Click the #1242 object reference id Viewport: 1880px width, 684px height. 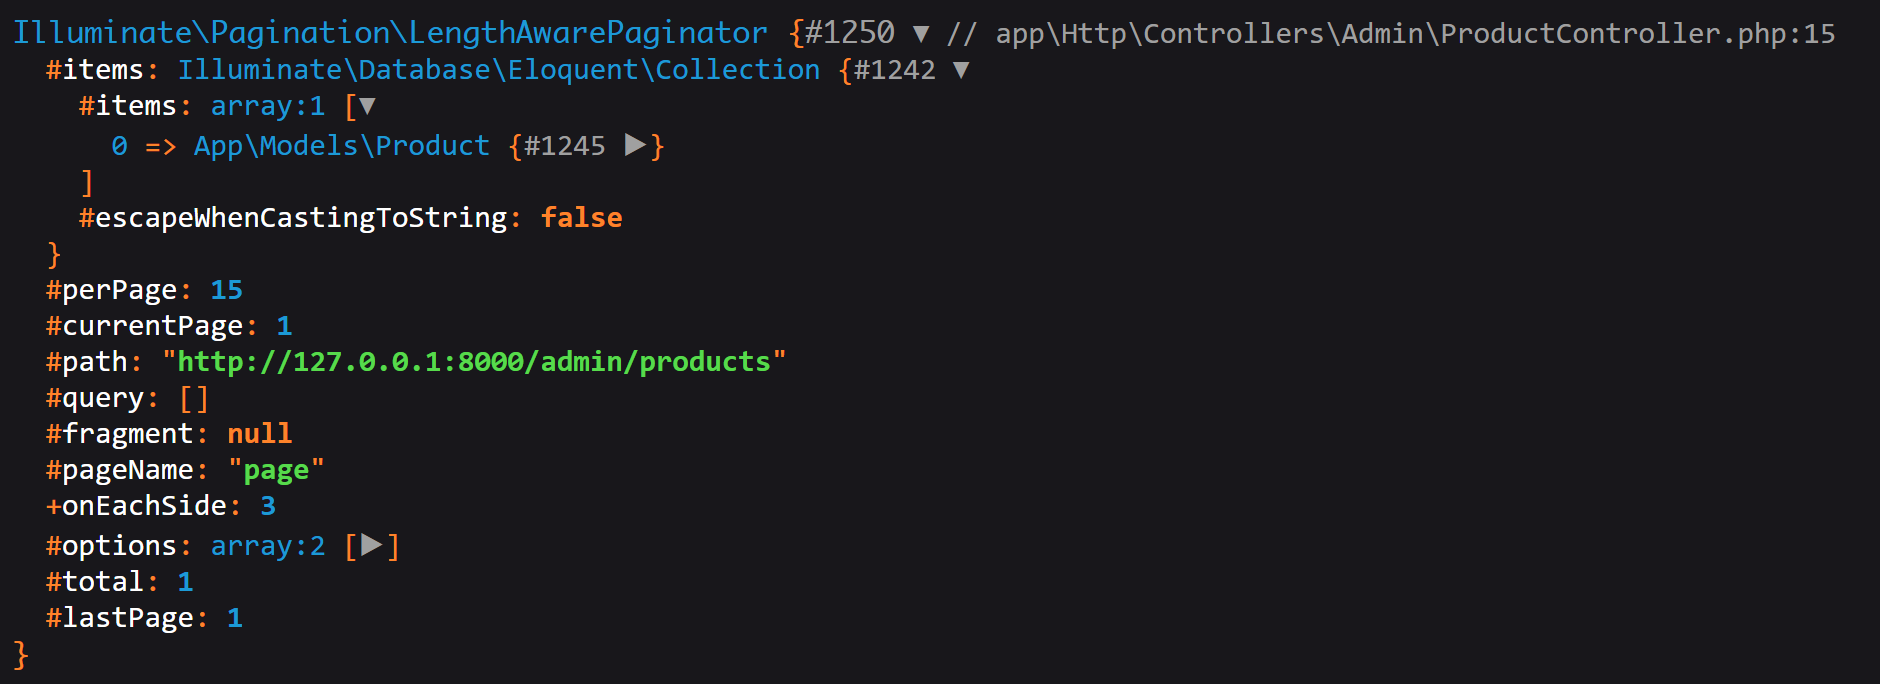[894, 70]
